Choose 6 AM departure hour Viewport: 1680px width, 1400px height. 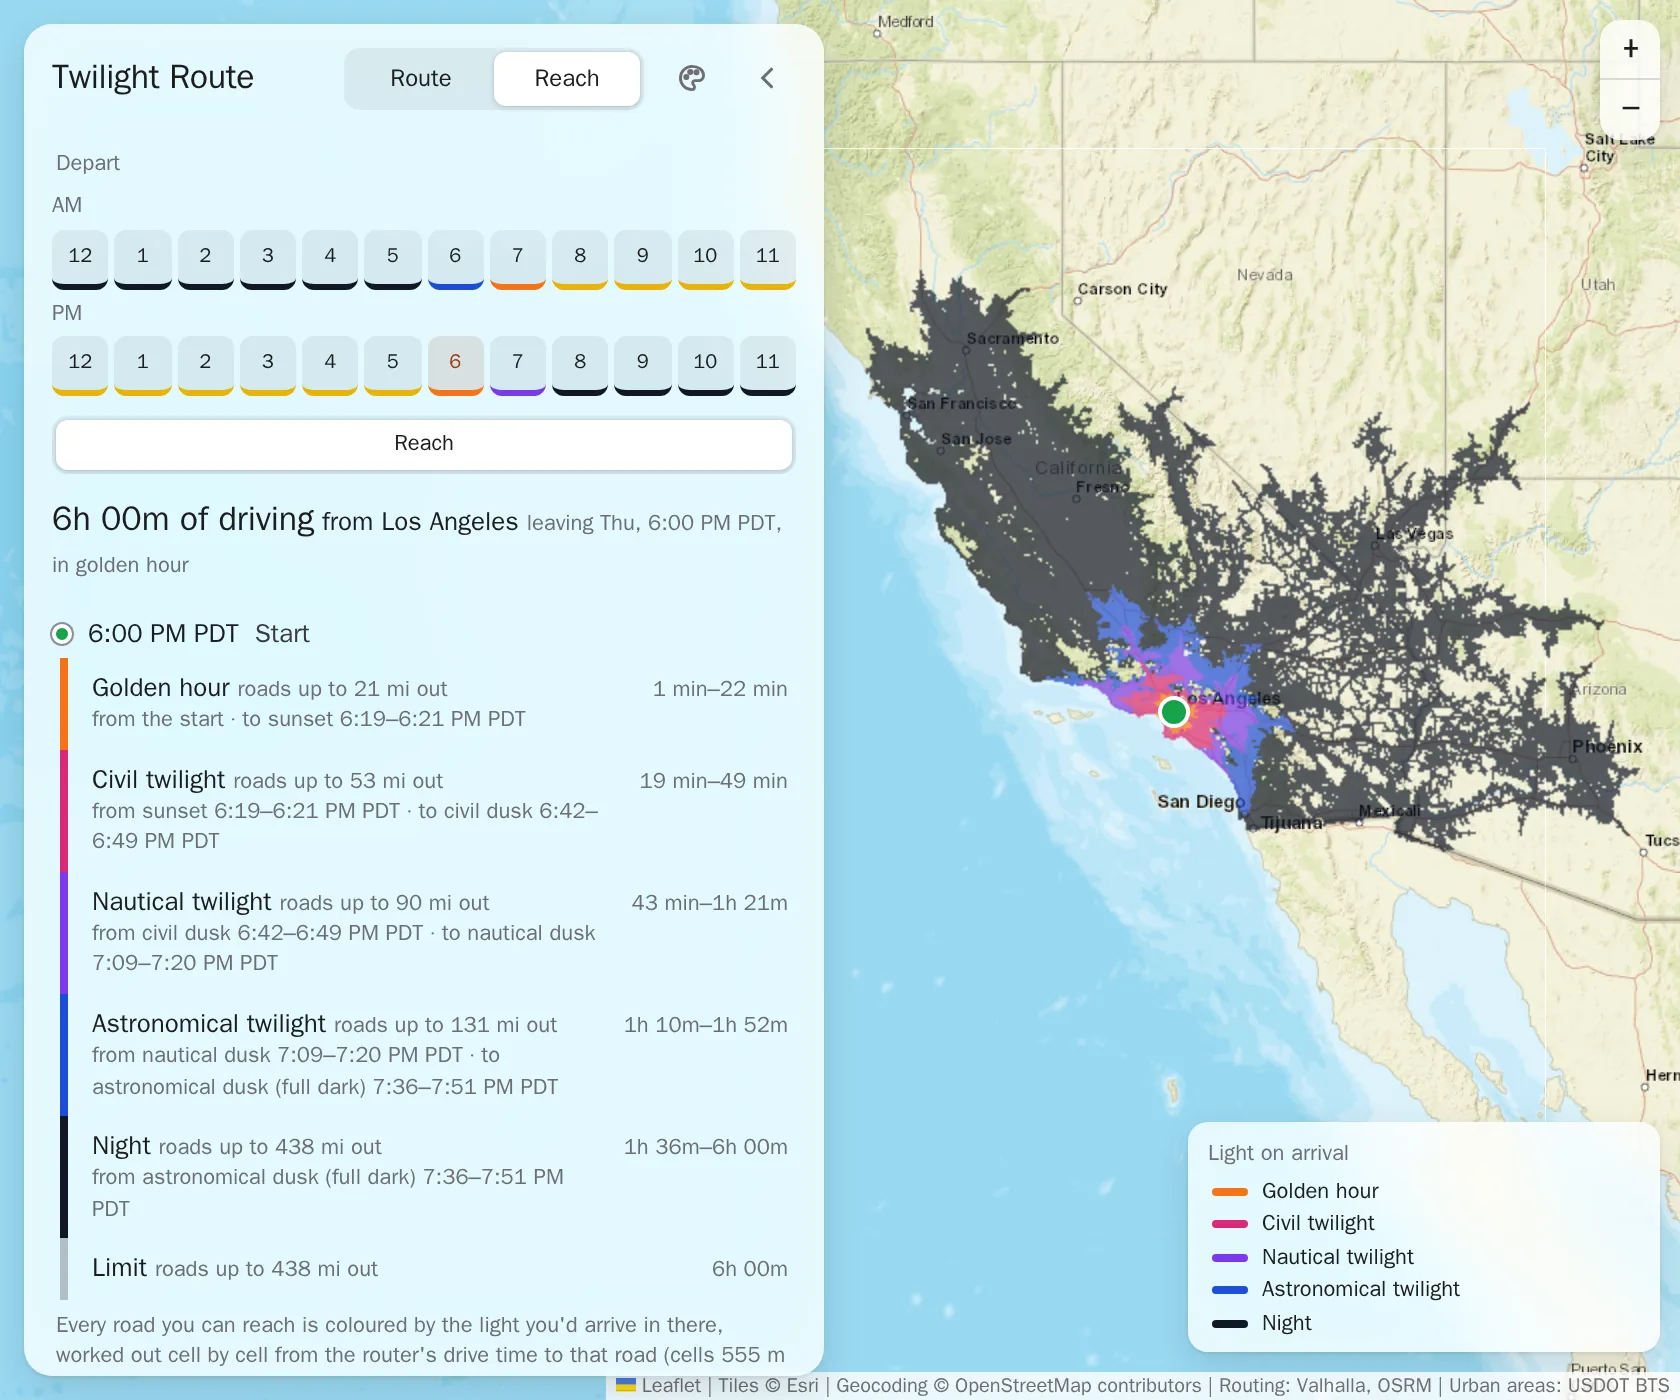[455, 259]
